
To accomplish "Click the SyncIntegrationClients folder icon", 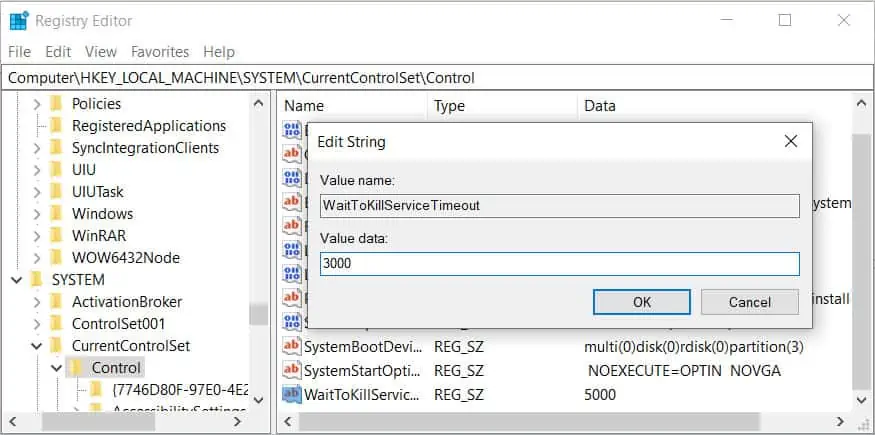I will tap(56, 148).
